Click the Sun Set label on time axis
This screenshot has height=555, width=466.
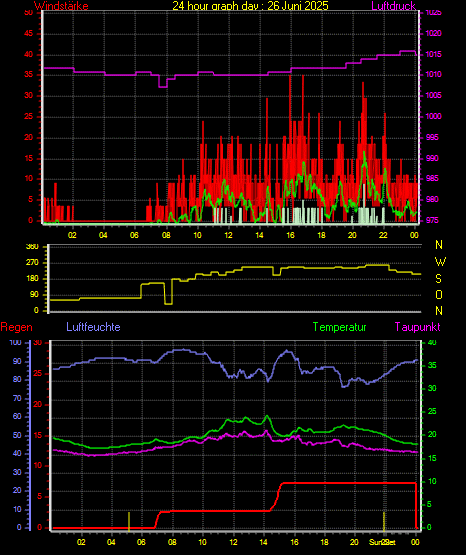[x=382, y=542]
